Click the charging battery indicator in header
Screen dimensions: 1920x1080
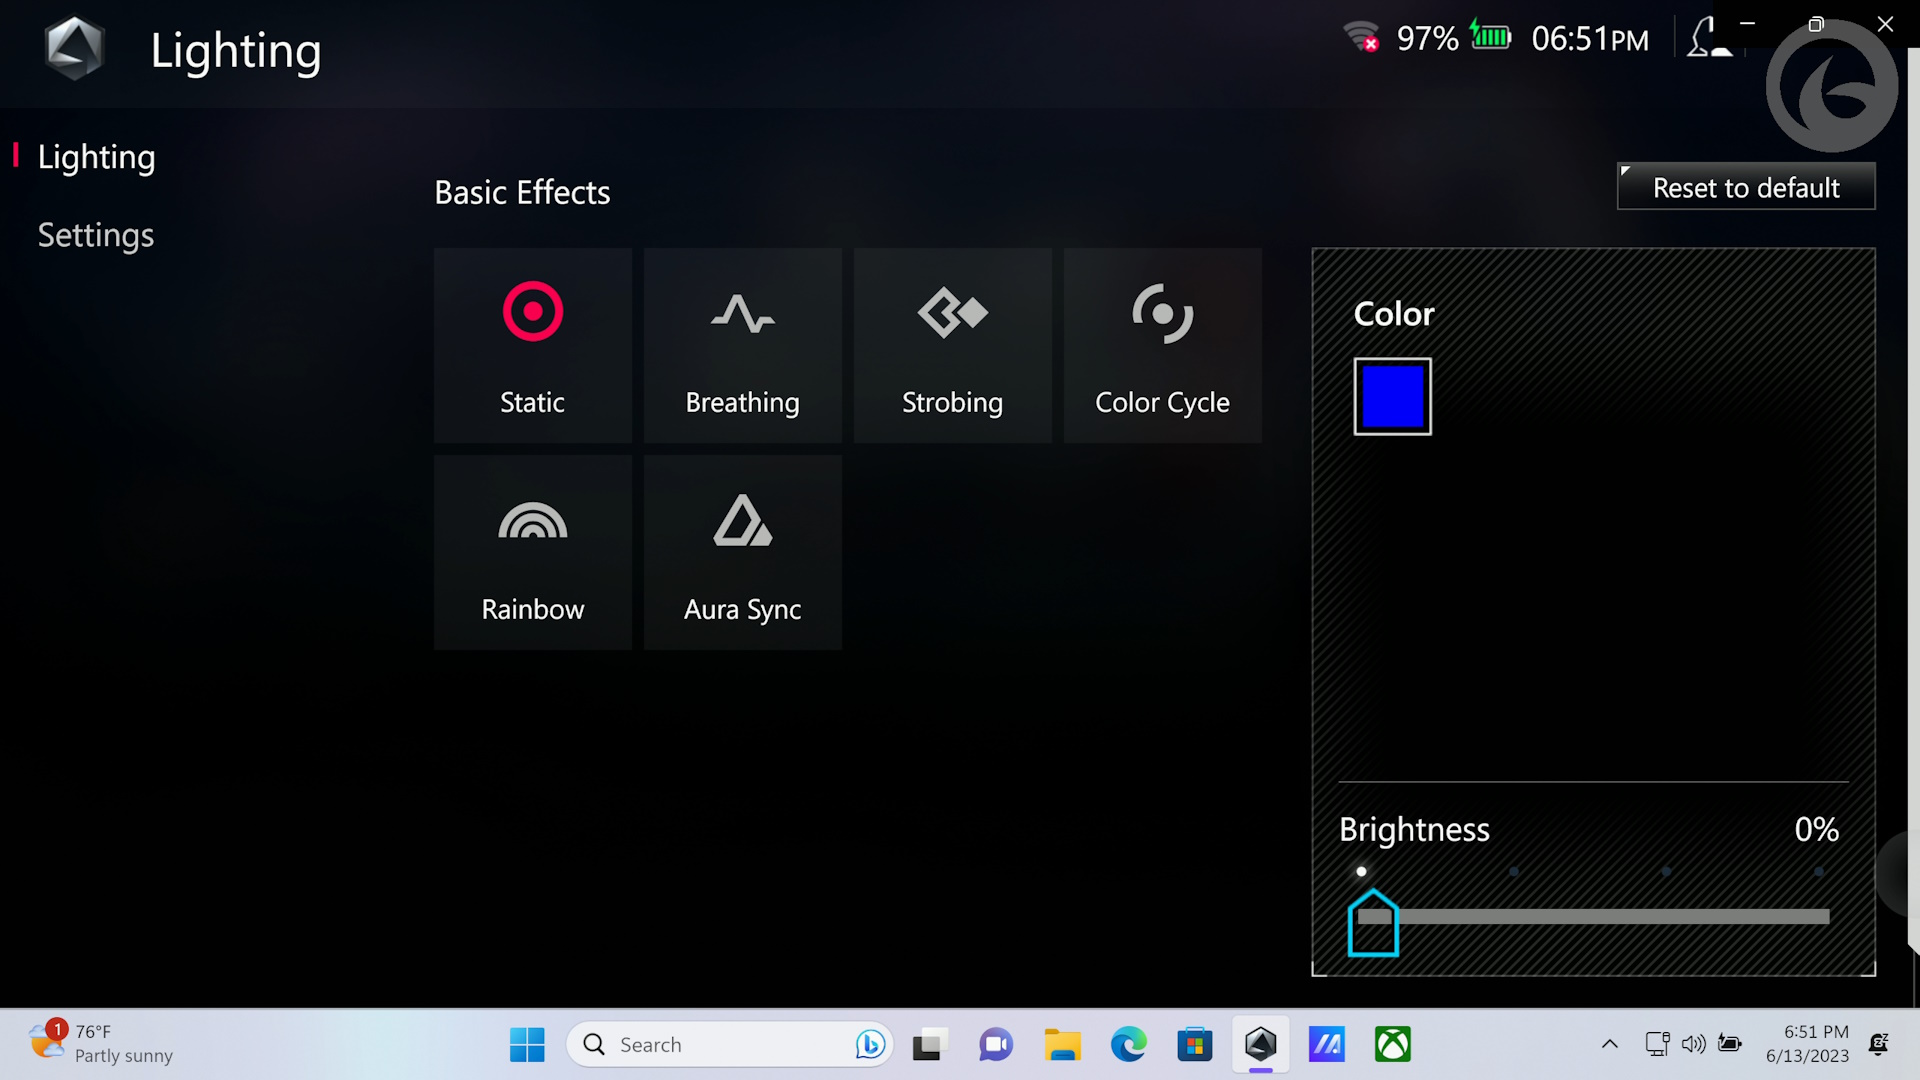[1490, 36]
